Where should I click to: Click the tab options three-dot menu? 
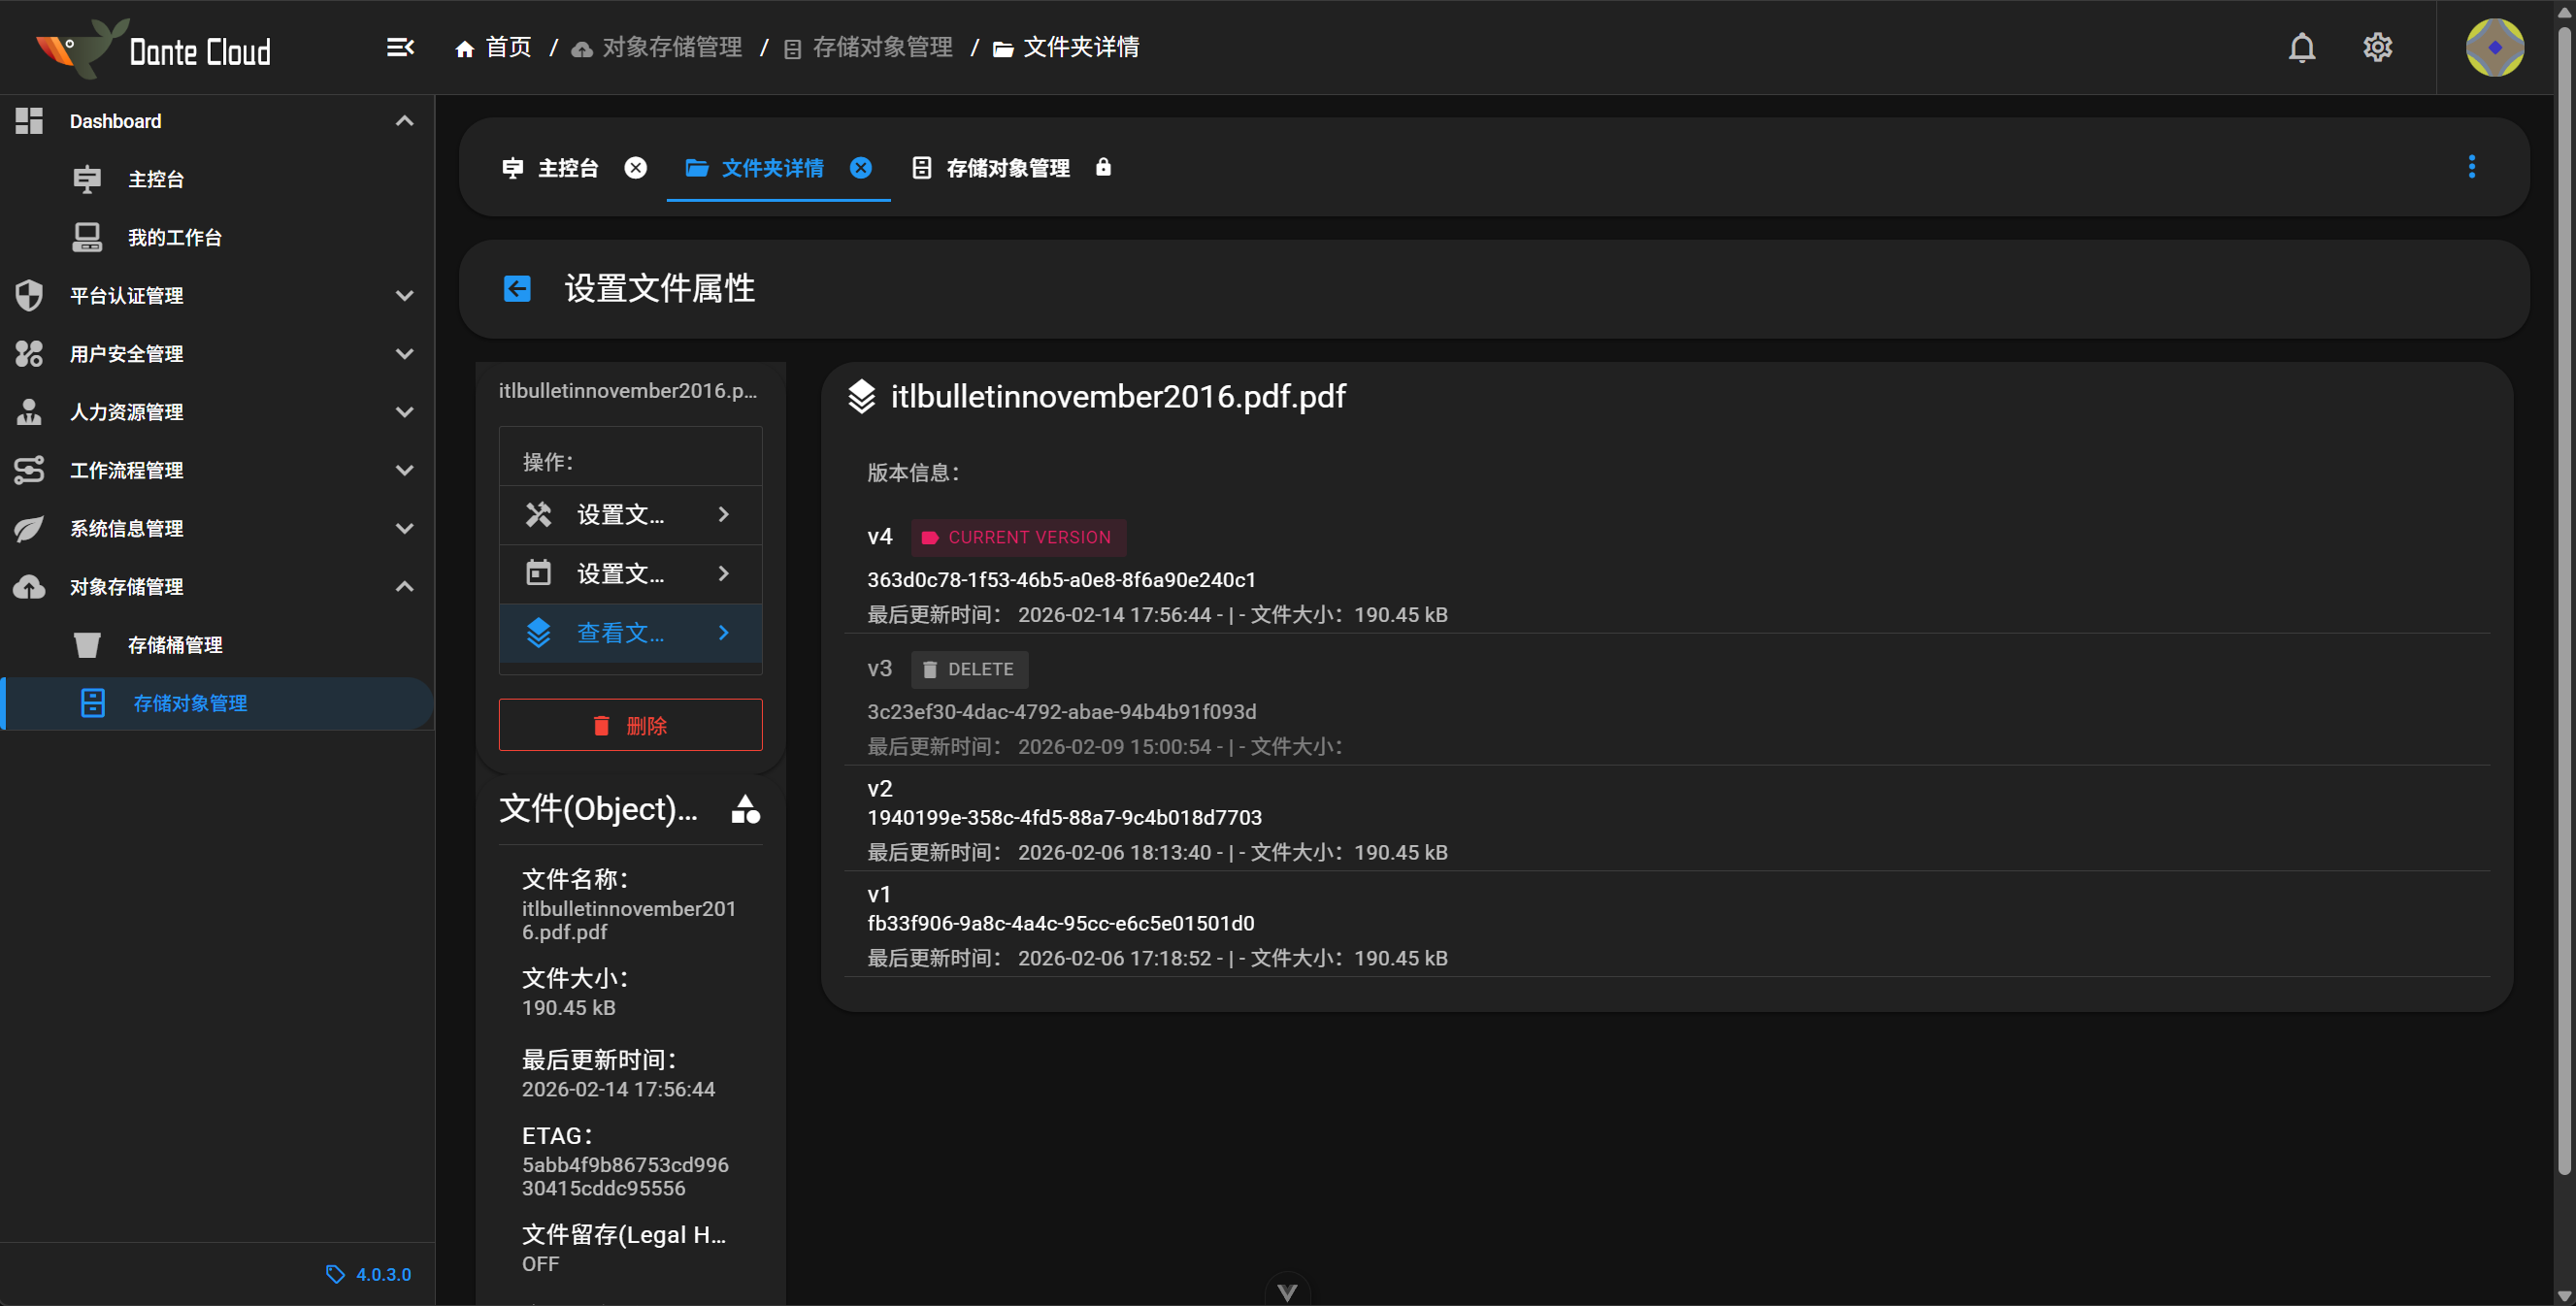point(2473,167)
